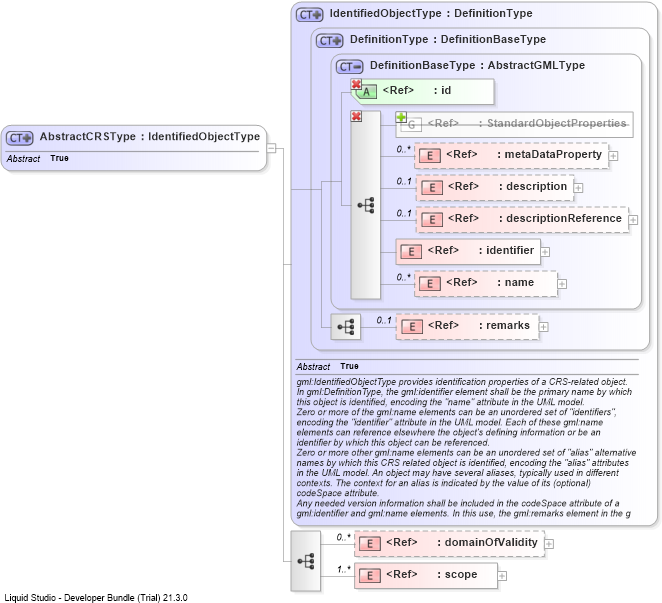This screenshot has width=662, height=603.
Task: Click Liquid Studio Developer Bundle footer text
Action: (96, 598)
